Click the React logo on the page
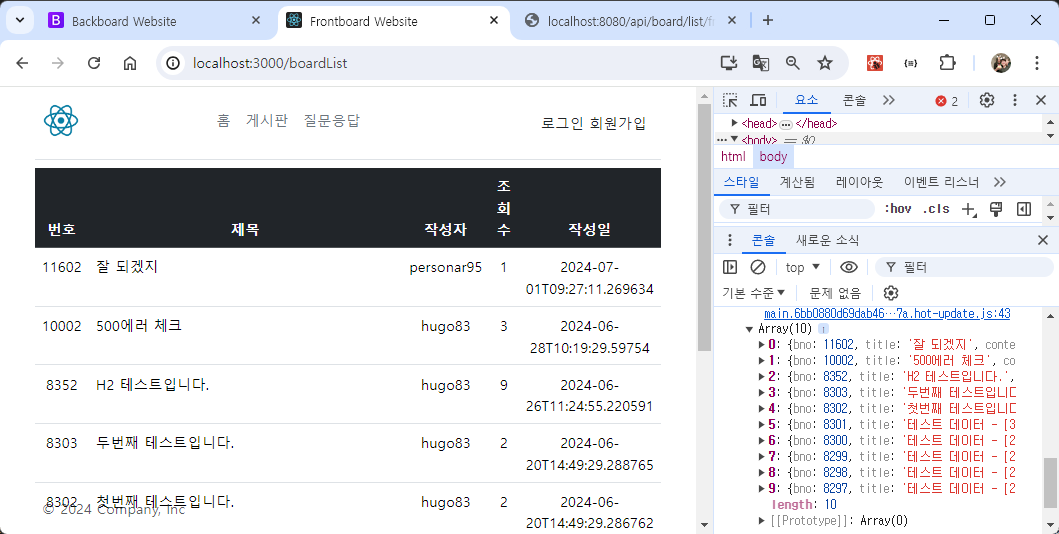 [61, 121]
